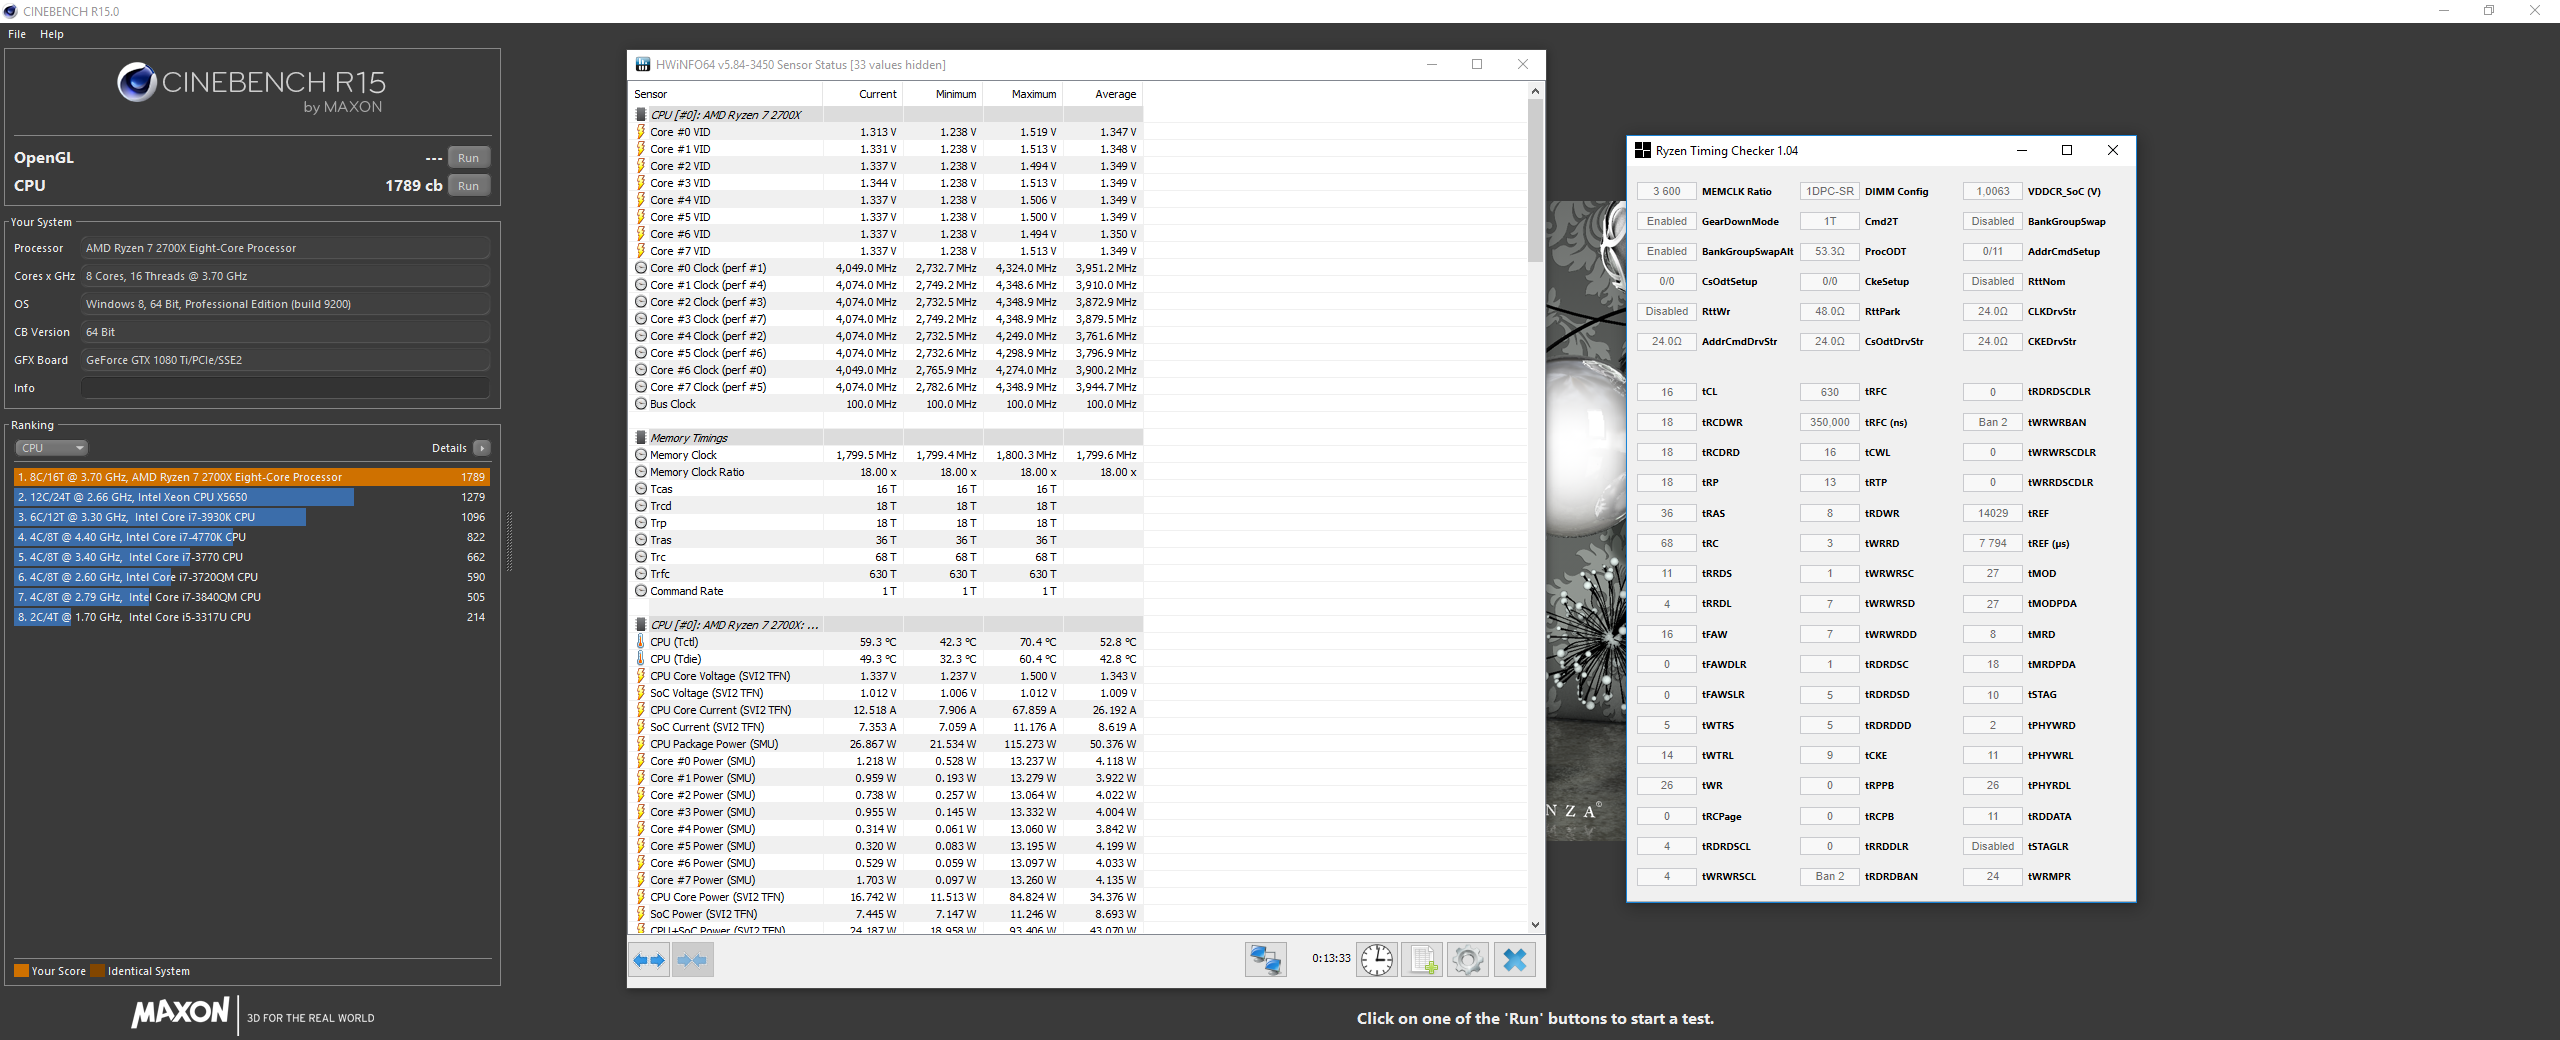The image size is (2560, 1040).
Task: Click the Maximum column header
Action: 1022,94
